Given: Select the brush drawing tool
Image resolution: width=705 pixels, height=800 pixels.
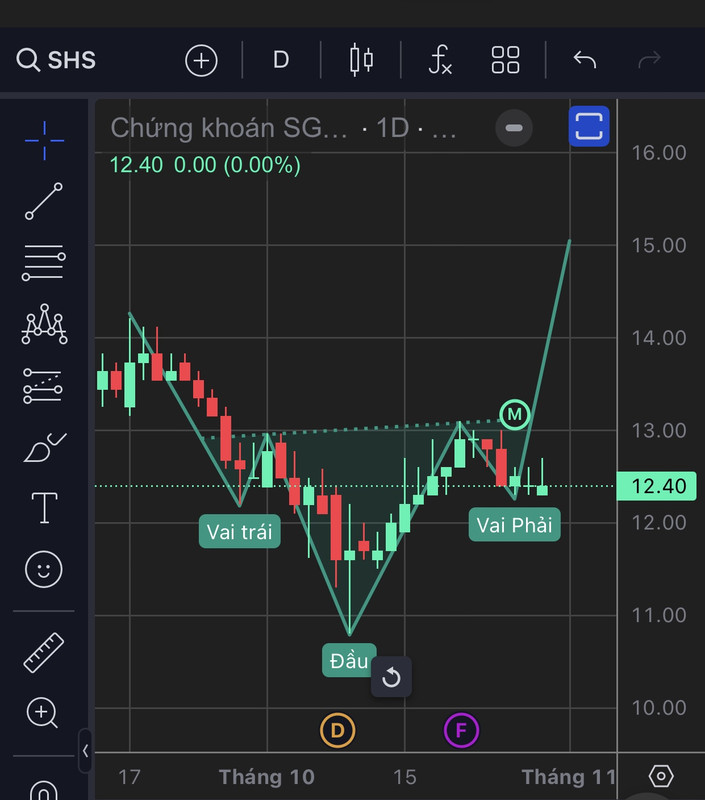Looking at the screenshot, I should 44,447.
